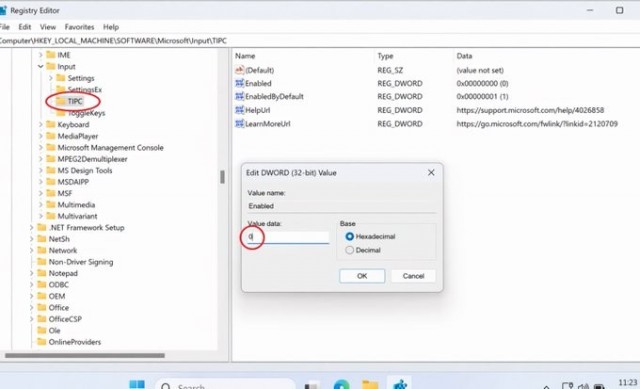Open the Windows Start button
The height and width of the screenshot is (389, 640).
pyautogui.click(x=137, y=385)
